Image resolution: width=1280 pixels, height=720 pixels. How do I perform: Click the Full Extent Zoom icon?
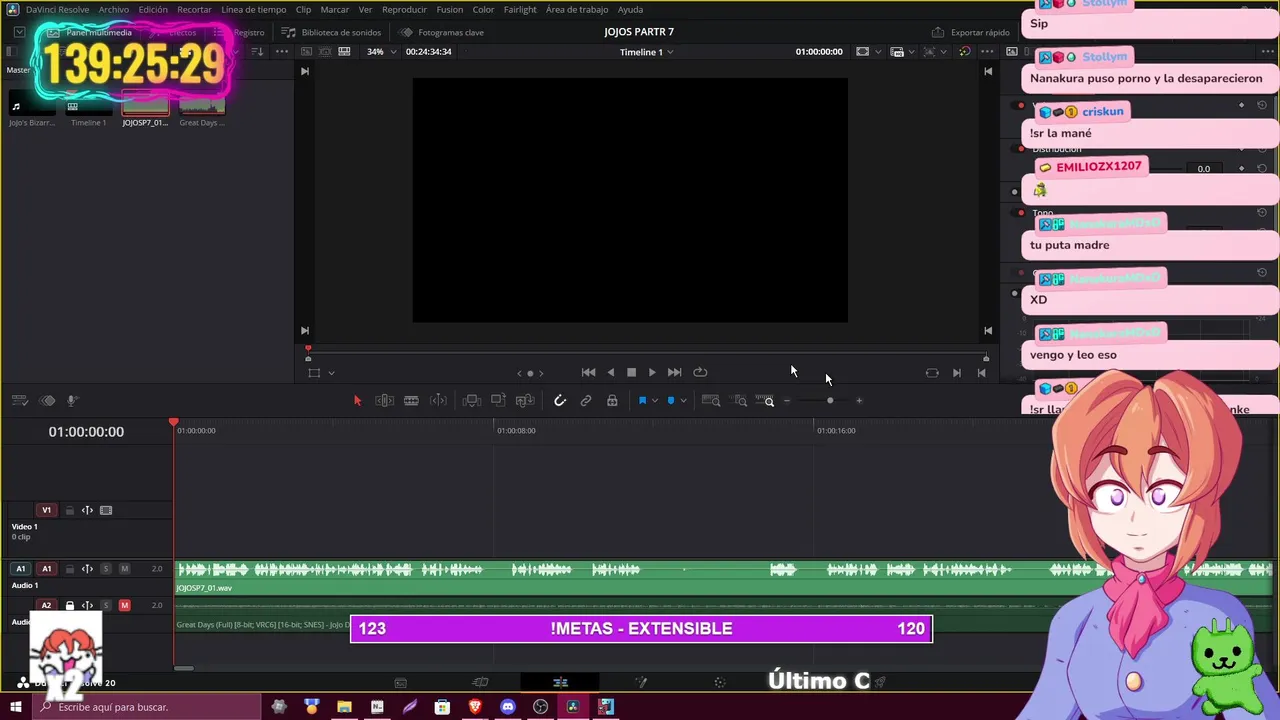711,401
